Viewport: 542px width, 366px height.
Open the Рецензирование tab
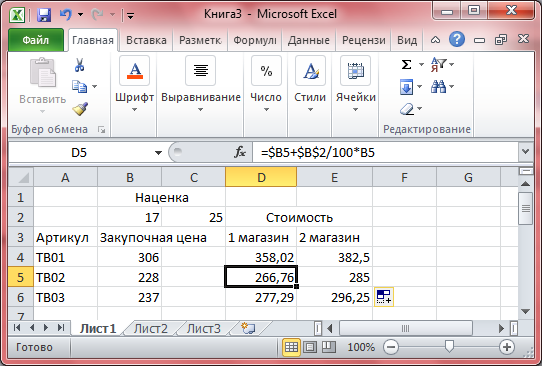363,40
